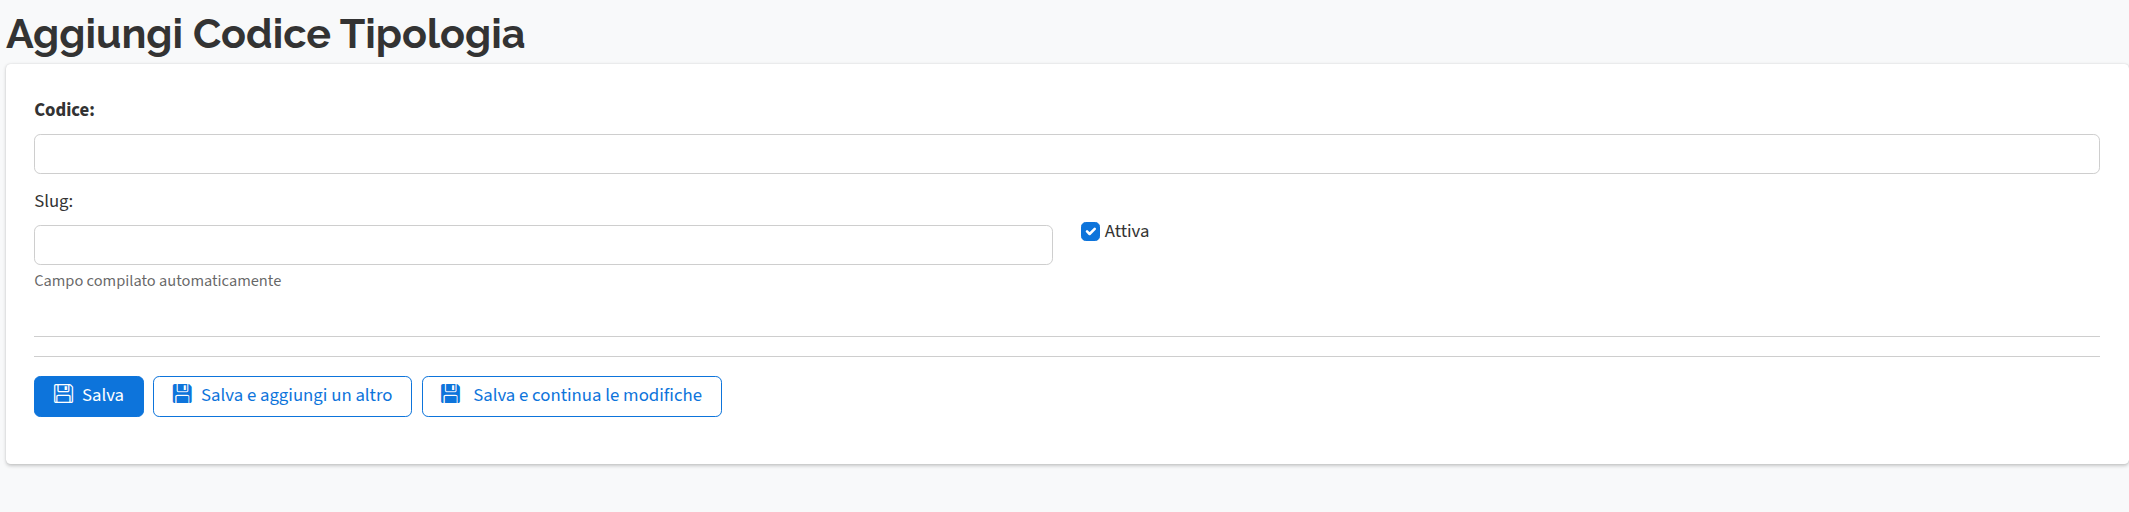Image resolution: width=2129 pixels, height=512 pixels.
Task: Click the word 'Salva' in the primary button
Action: pos(103,395)
